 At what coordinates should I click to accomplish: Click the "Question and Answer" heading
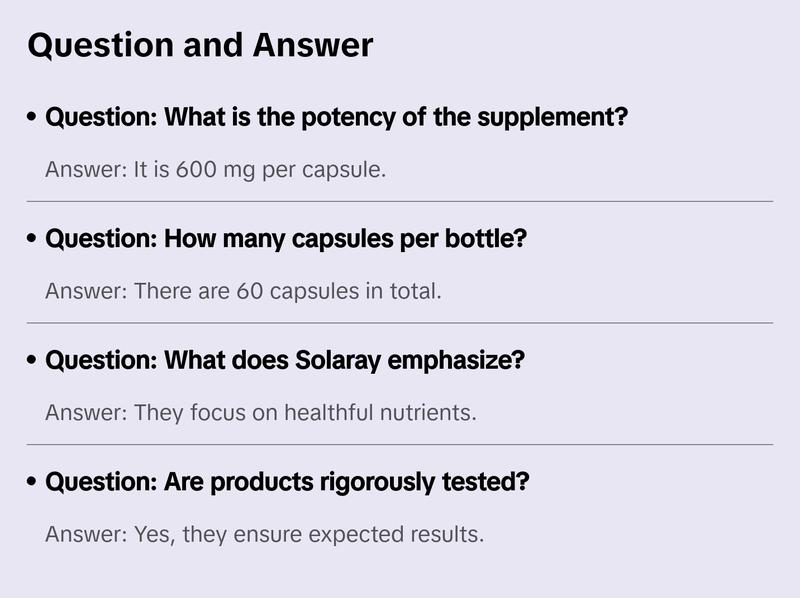pos(200,45)
